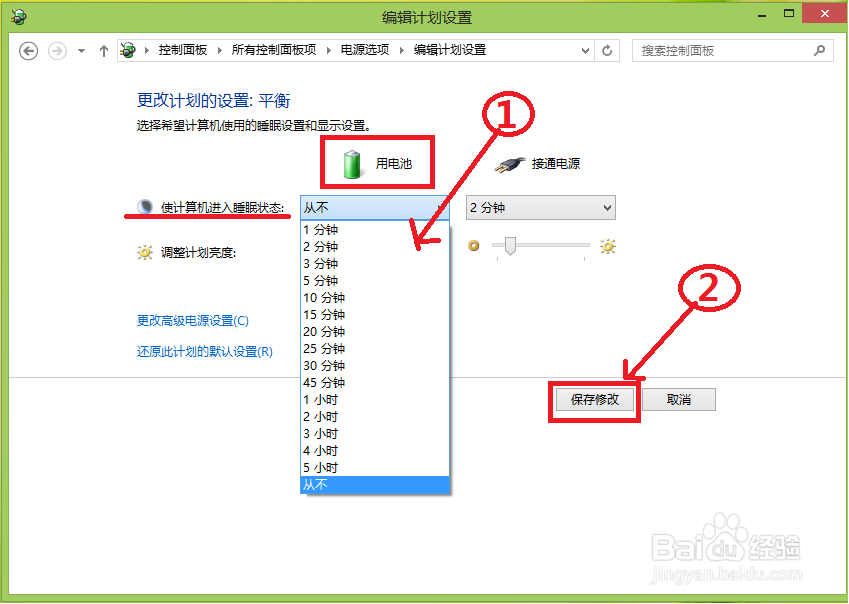This screenshot has width=849, height=604.
Task: Click the brightness slider handle
Action: coord(510,246)
